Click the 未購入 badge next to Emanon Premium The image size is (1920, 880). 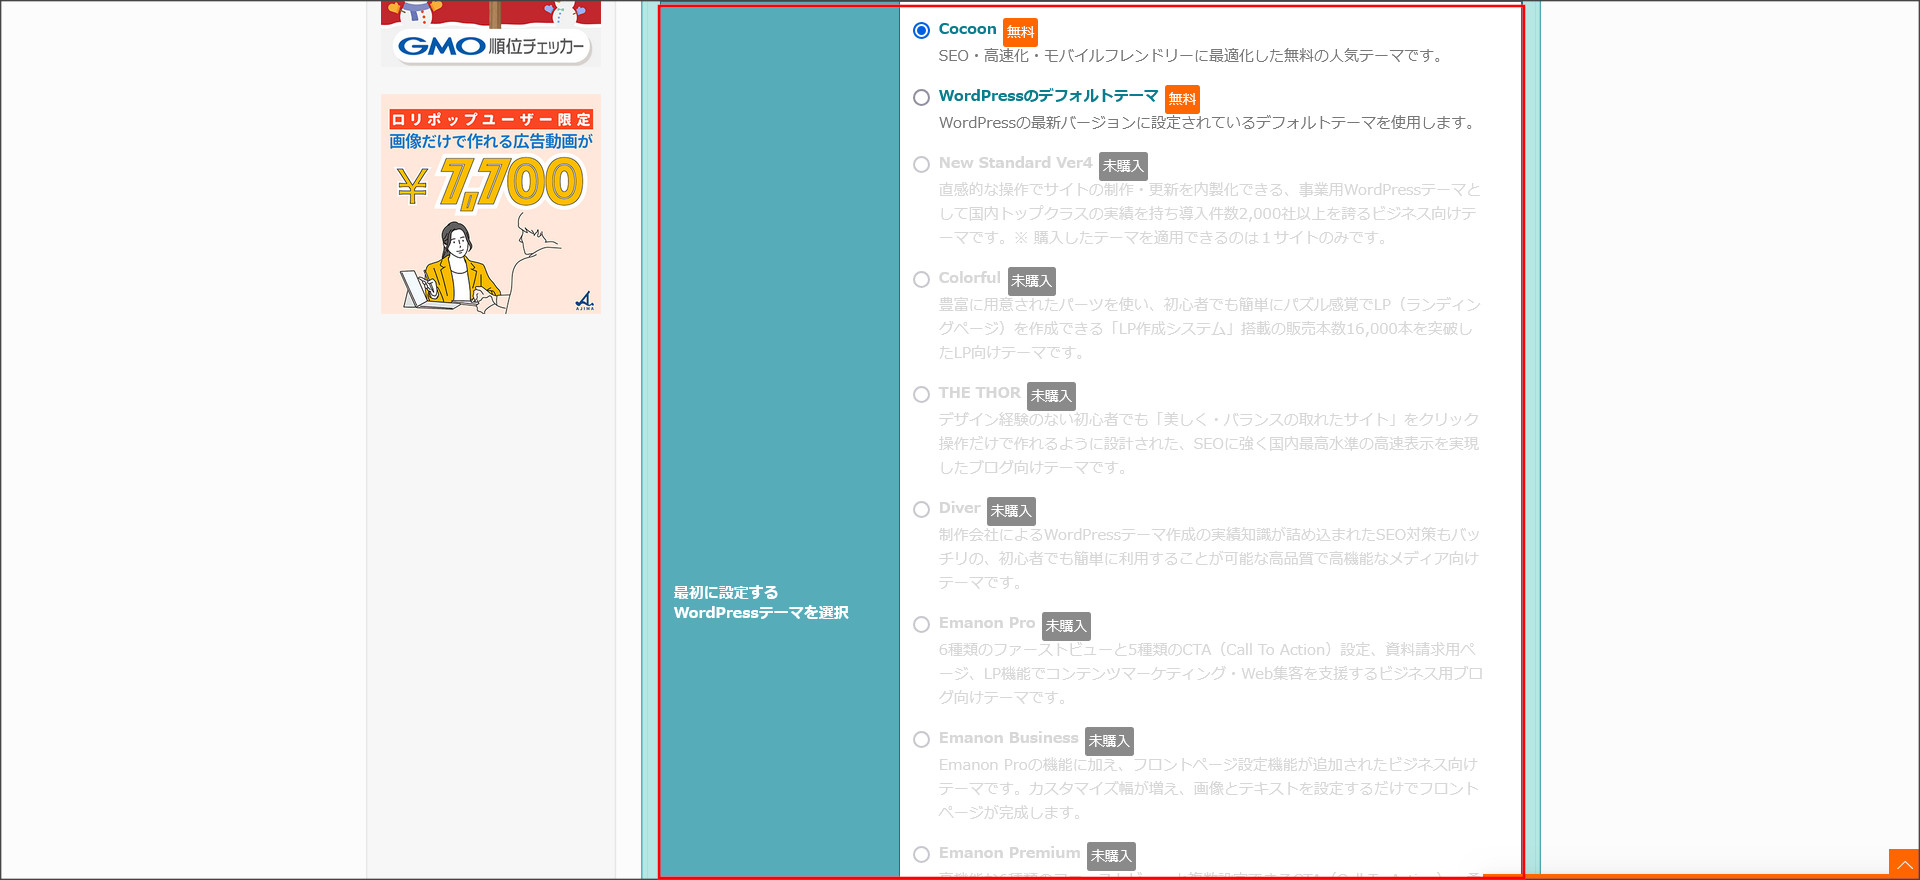(x=1111, y=856)
